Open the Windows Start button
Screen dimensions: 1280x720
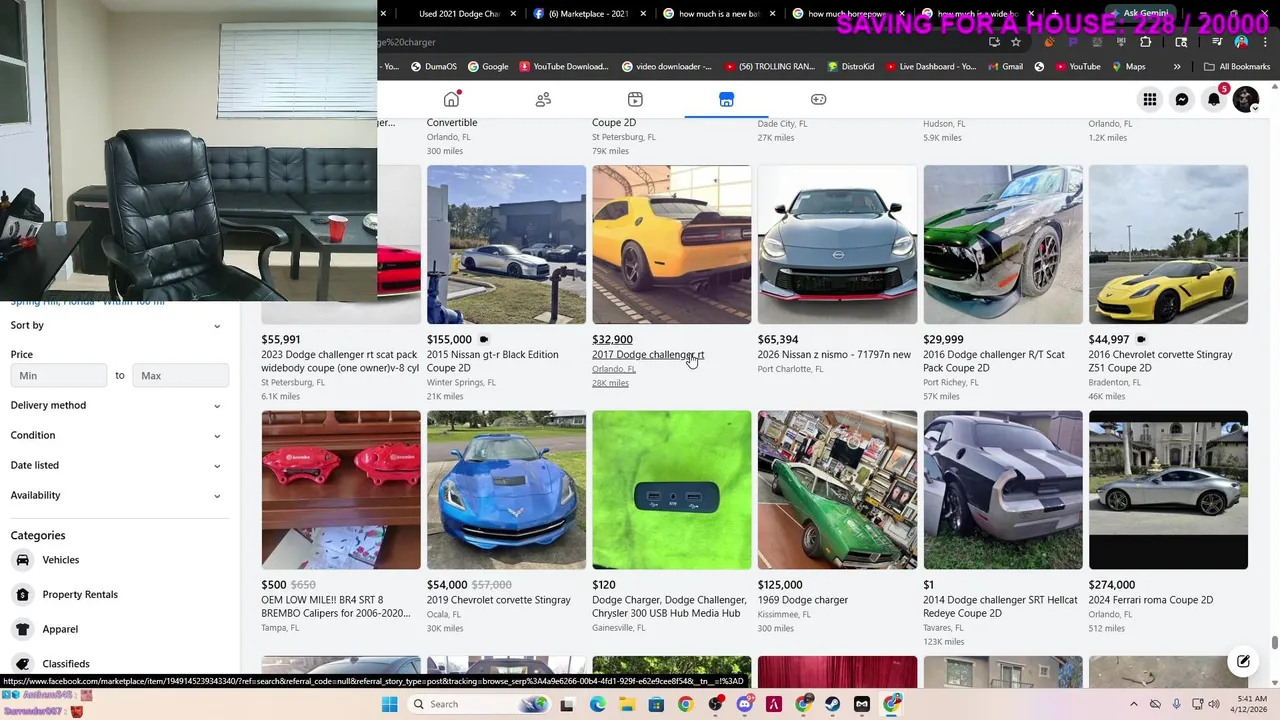[390, 704]
